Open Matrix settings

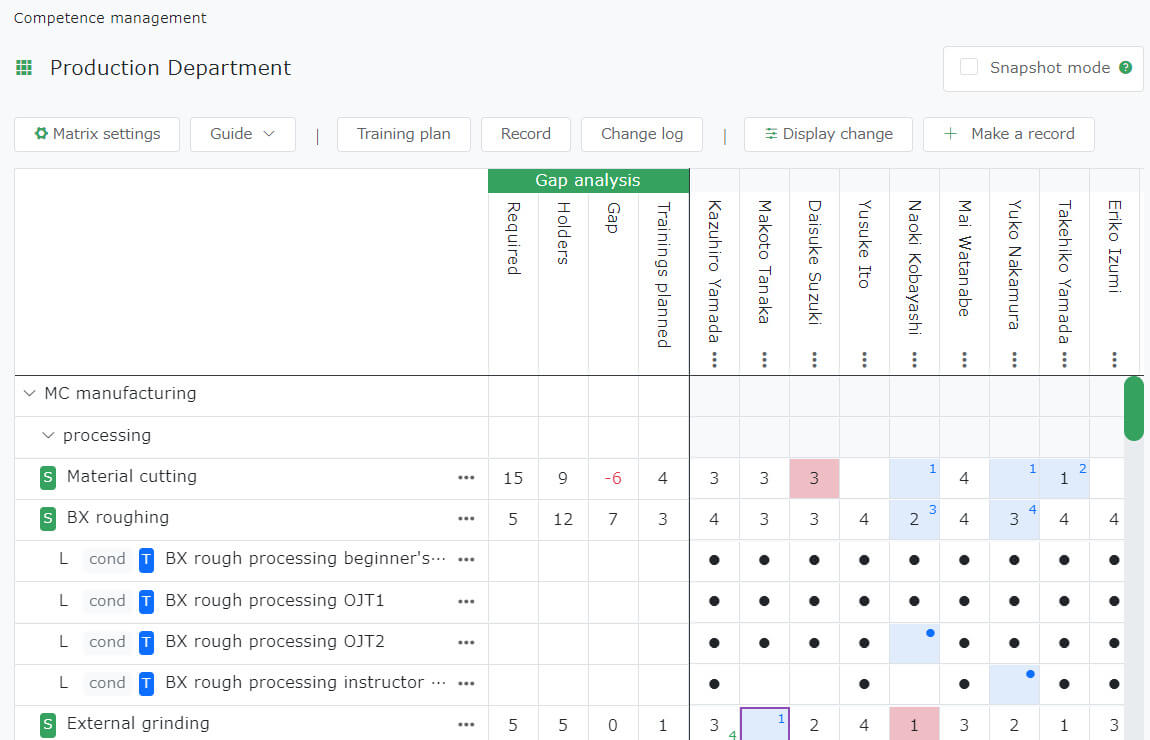pyautogui.click(x=97, y=134)
